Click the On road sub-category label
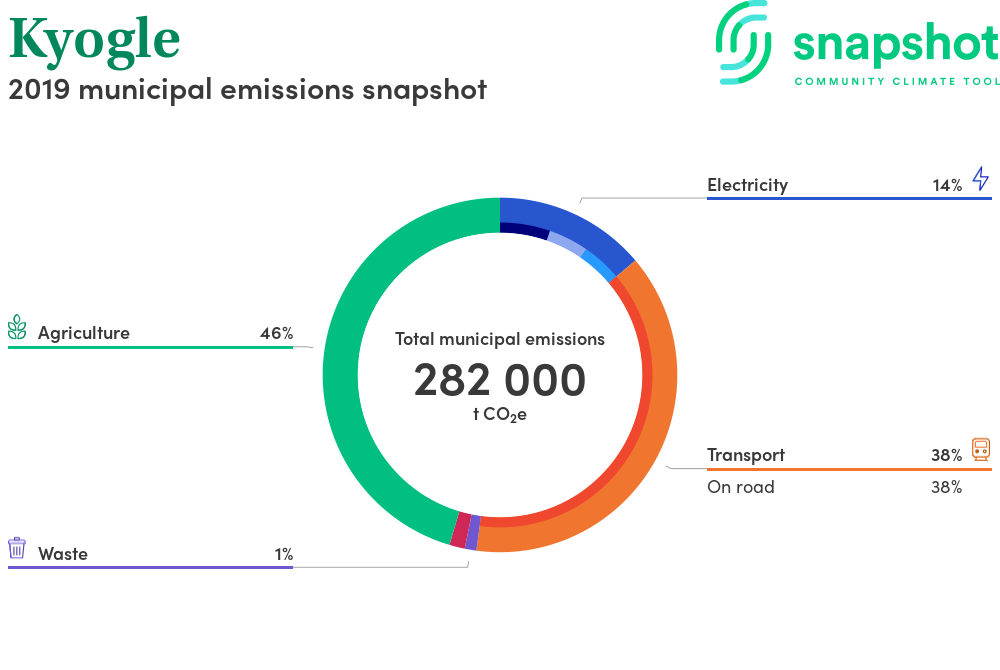This screenshot has width=1000, height=670. pos(740,487)
